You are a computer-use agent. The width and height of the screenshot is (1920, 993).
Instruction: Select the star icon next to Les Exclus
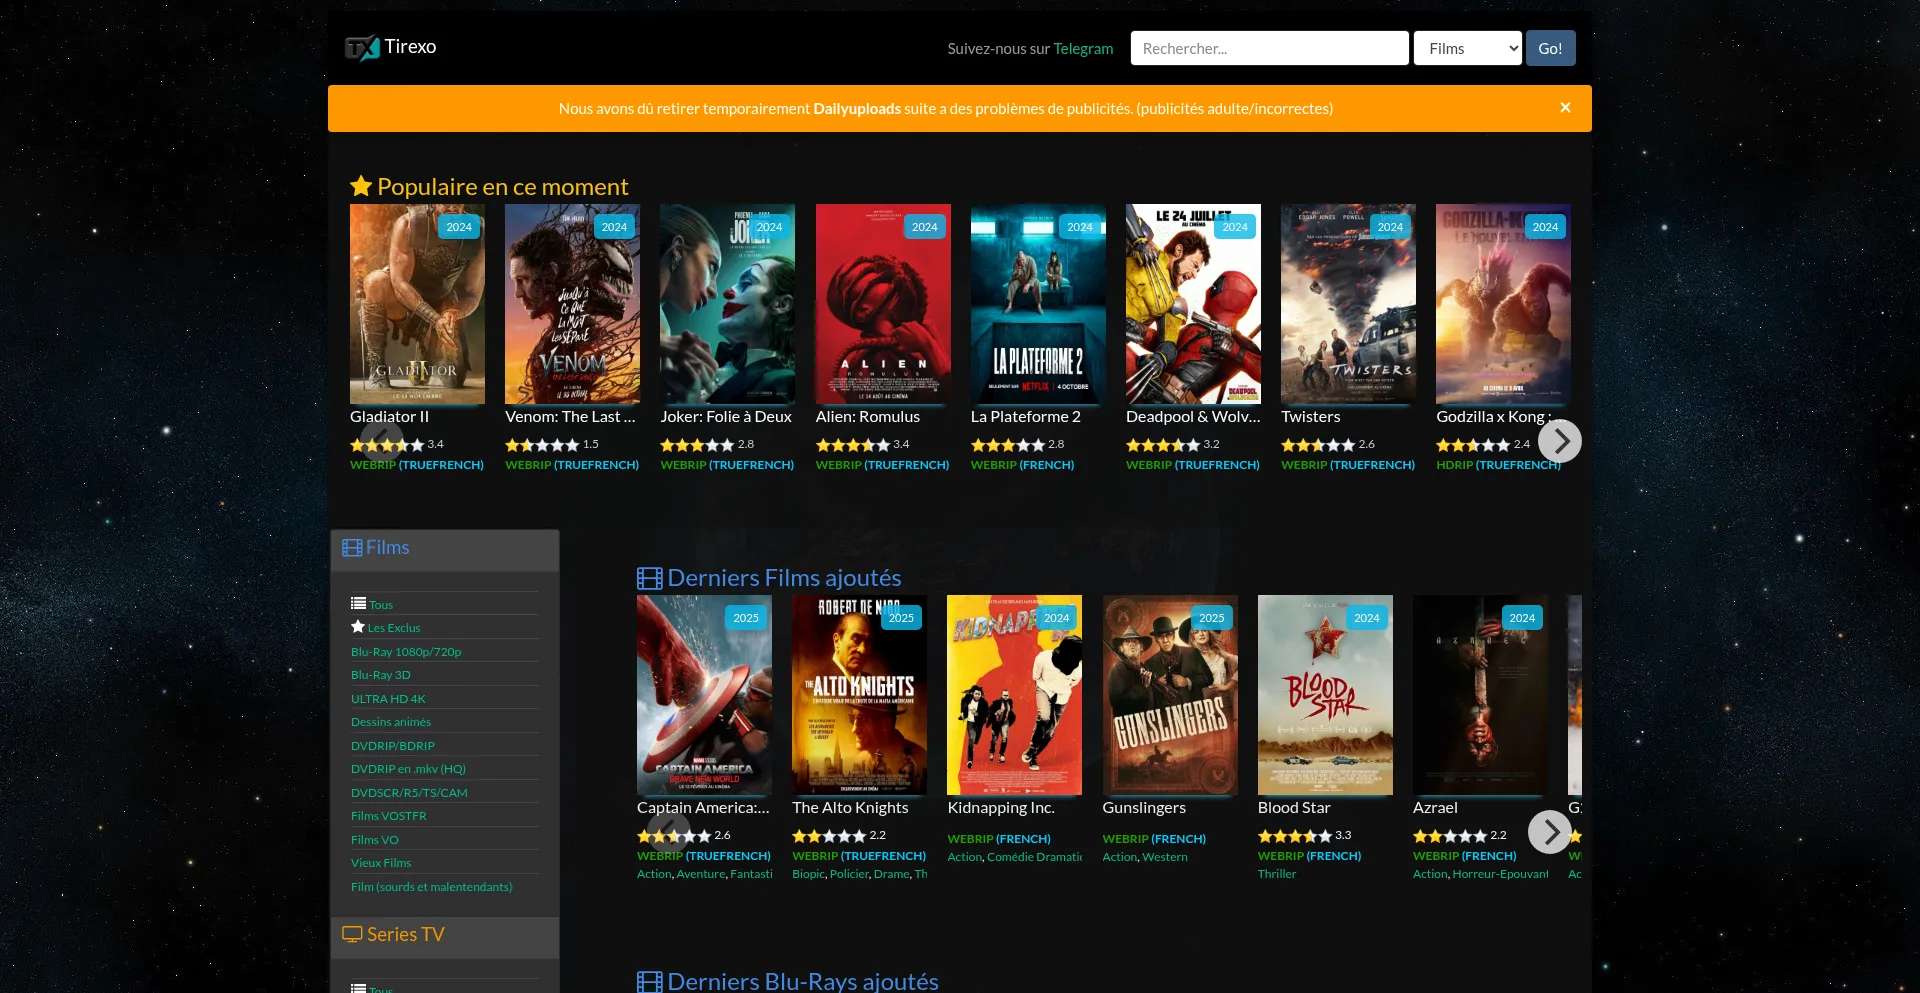(x=358, y=627)
